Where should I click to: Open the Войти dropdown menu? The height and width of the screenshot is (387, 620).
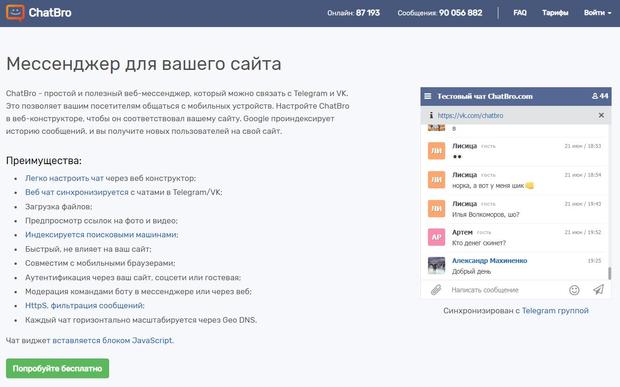[x=597, y=13]
